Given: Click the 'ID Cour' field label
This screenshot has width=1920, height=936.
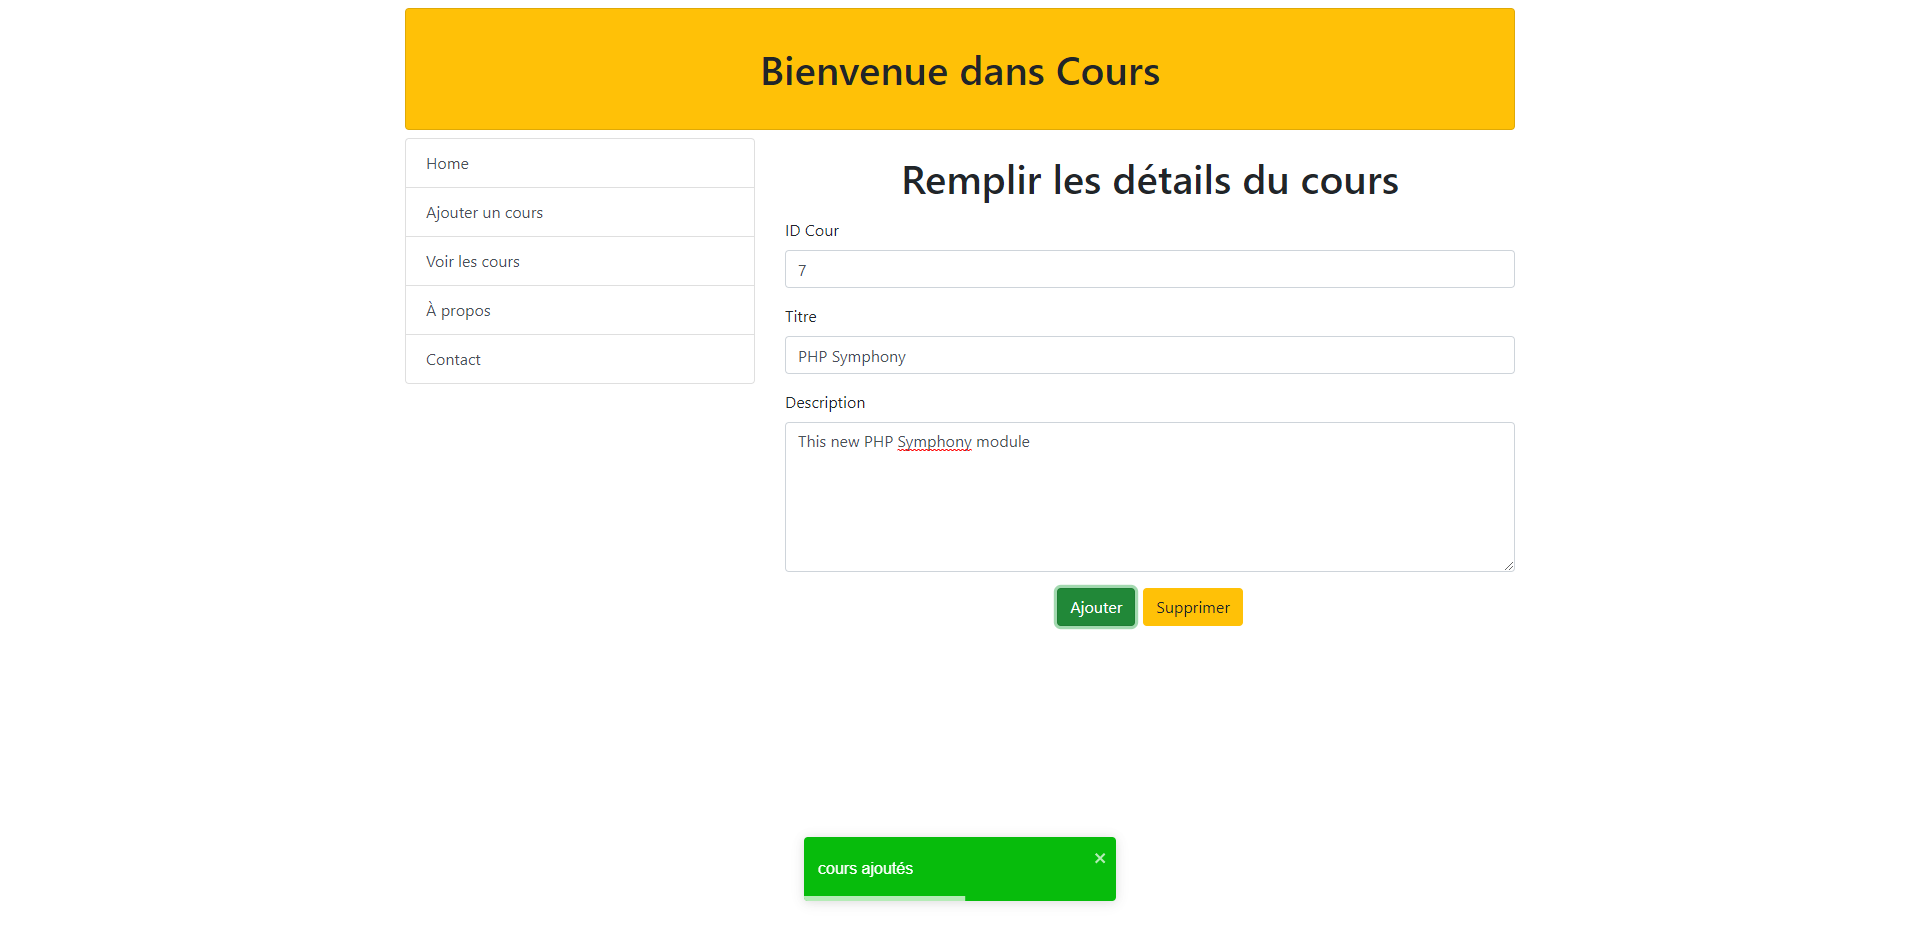Looking at the screenshot, I should pos(811,231).
